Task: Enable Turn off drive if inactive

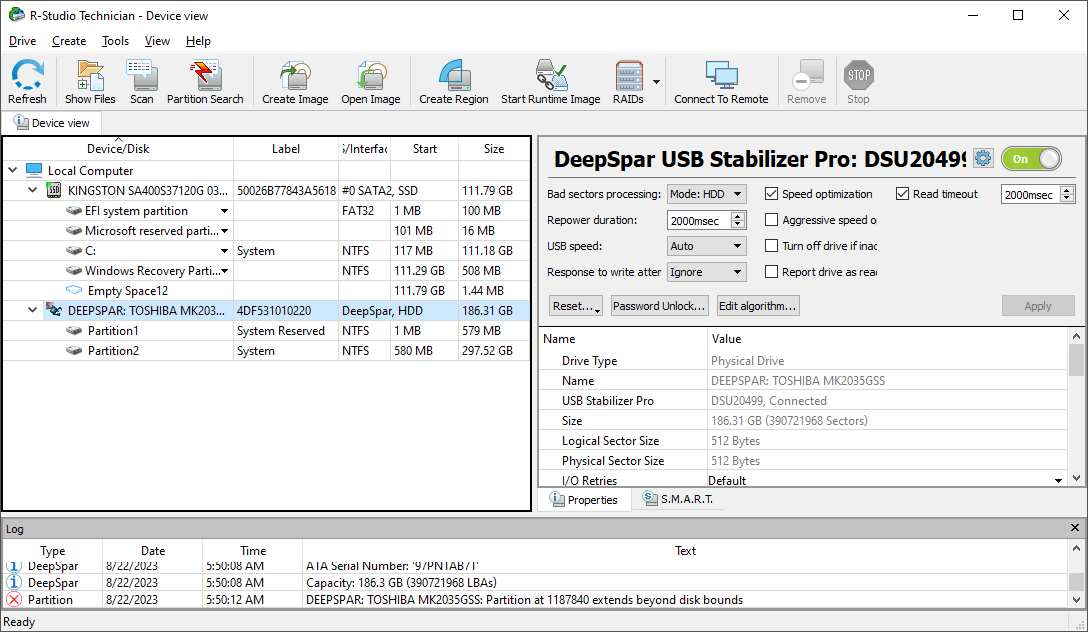Action: (771, 246)
